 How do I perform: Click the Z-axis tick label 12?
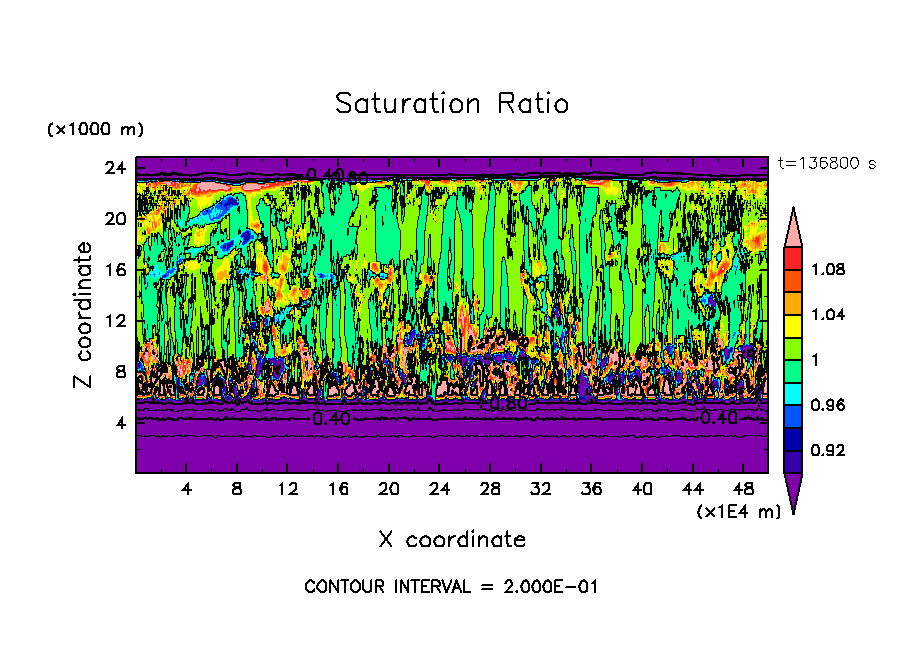(x=115, y=321)
